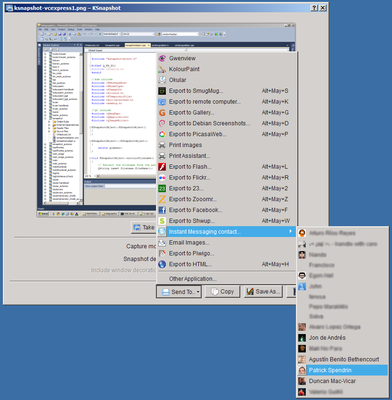Click the Export to PicasaWeb icon
This screenshot has height=400, width=392.
[x=162, y=134]
